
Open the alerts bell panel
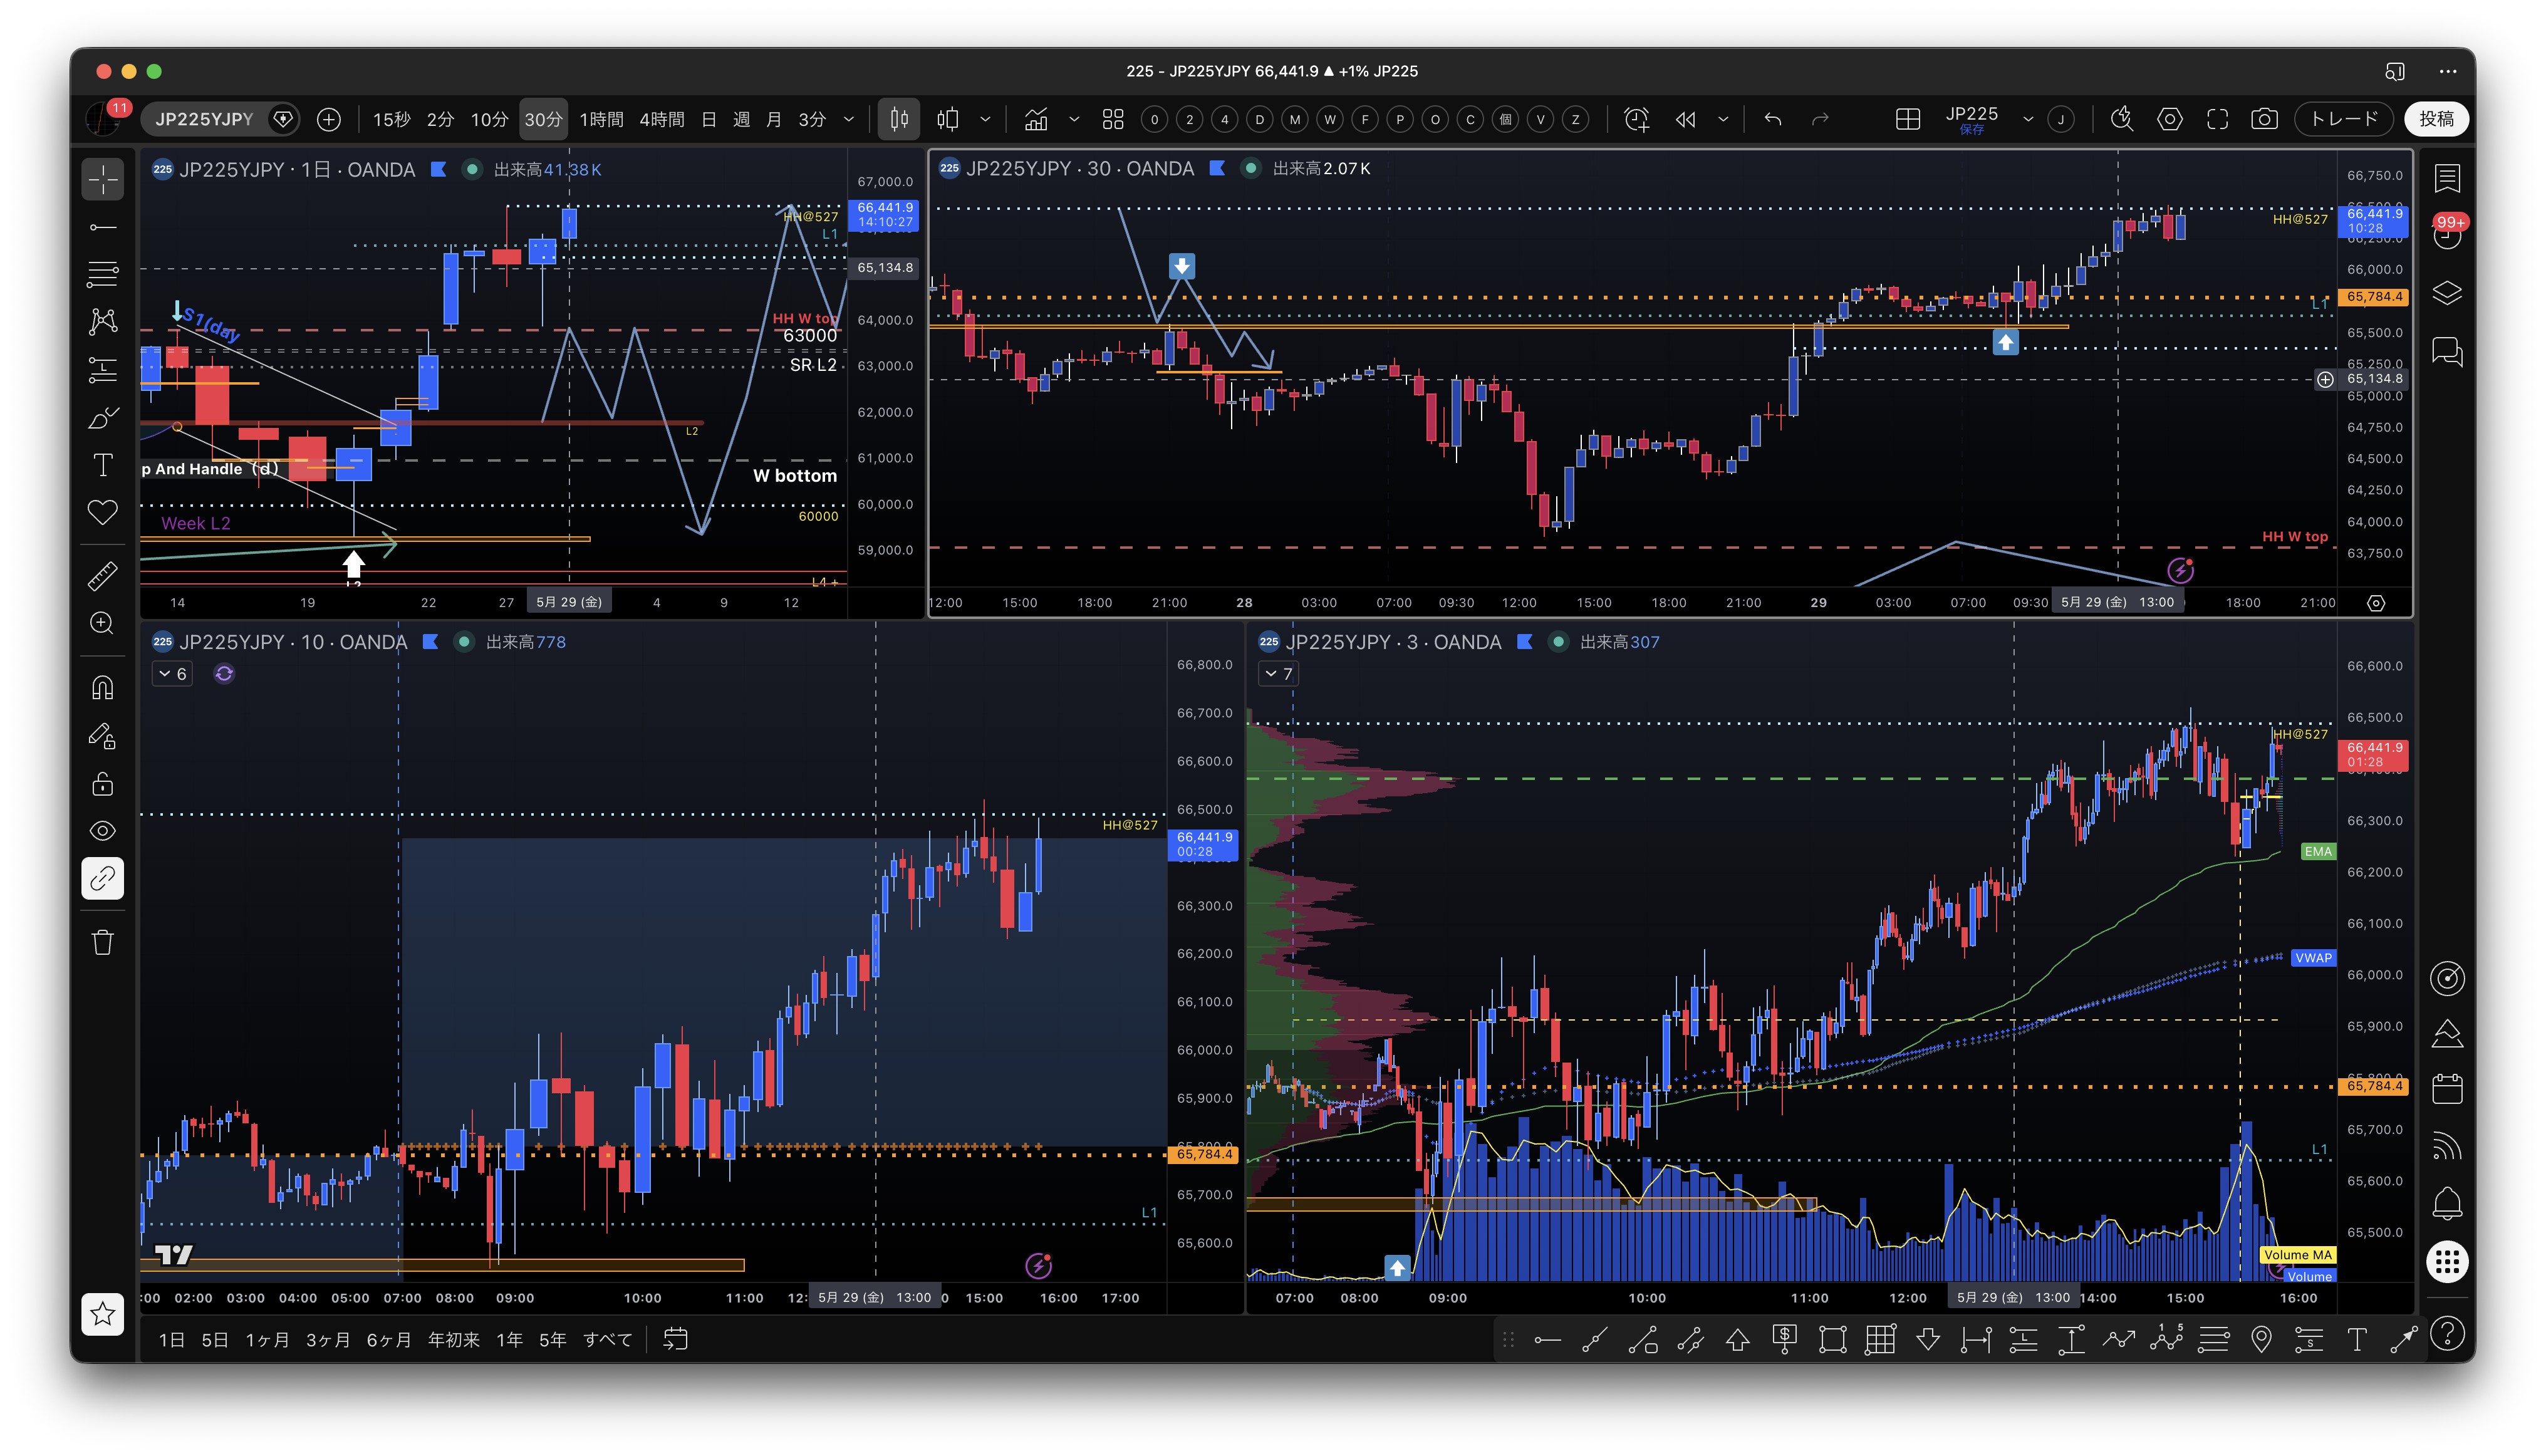point(2447,1203)
